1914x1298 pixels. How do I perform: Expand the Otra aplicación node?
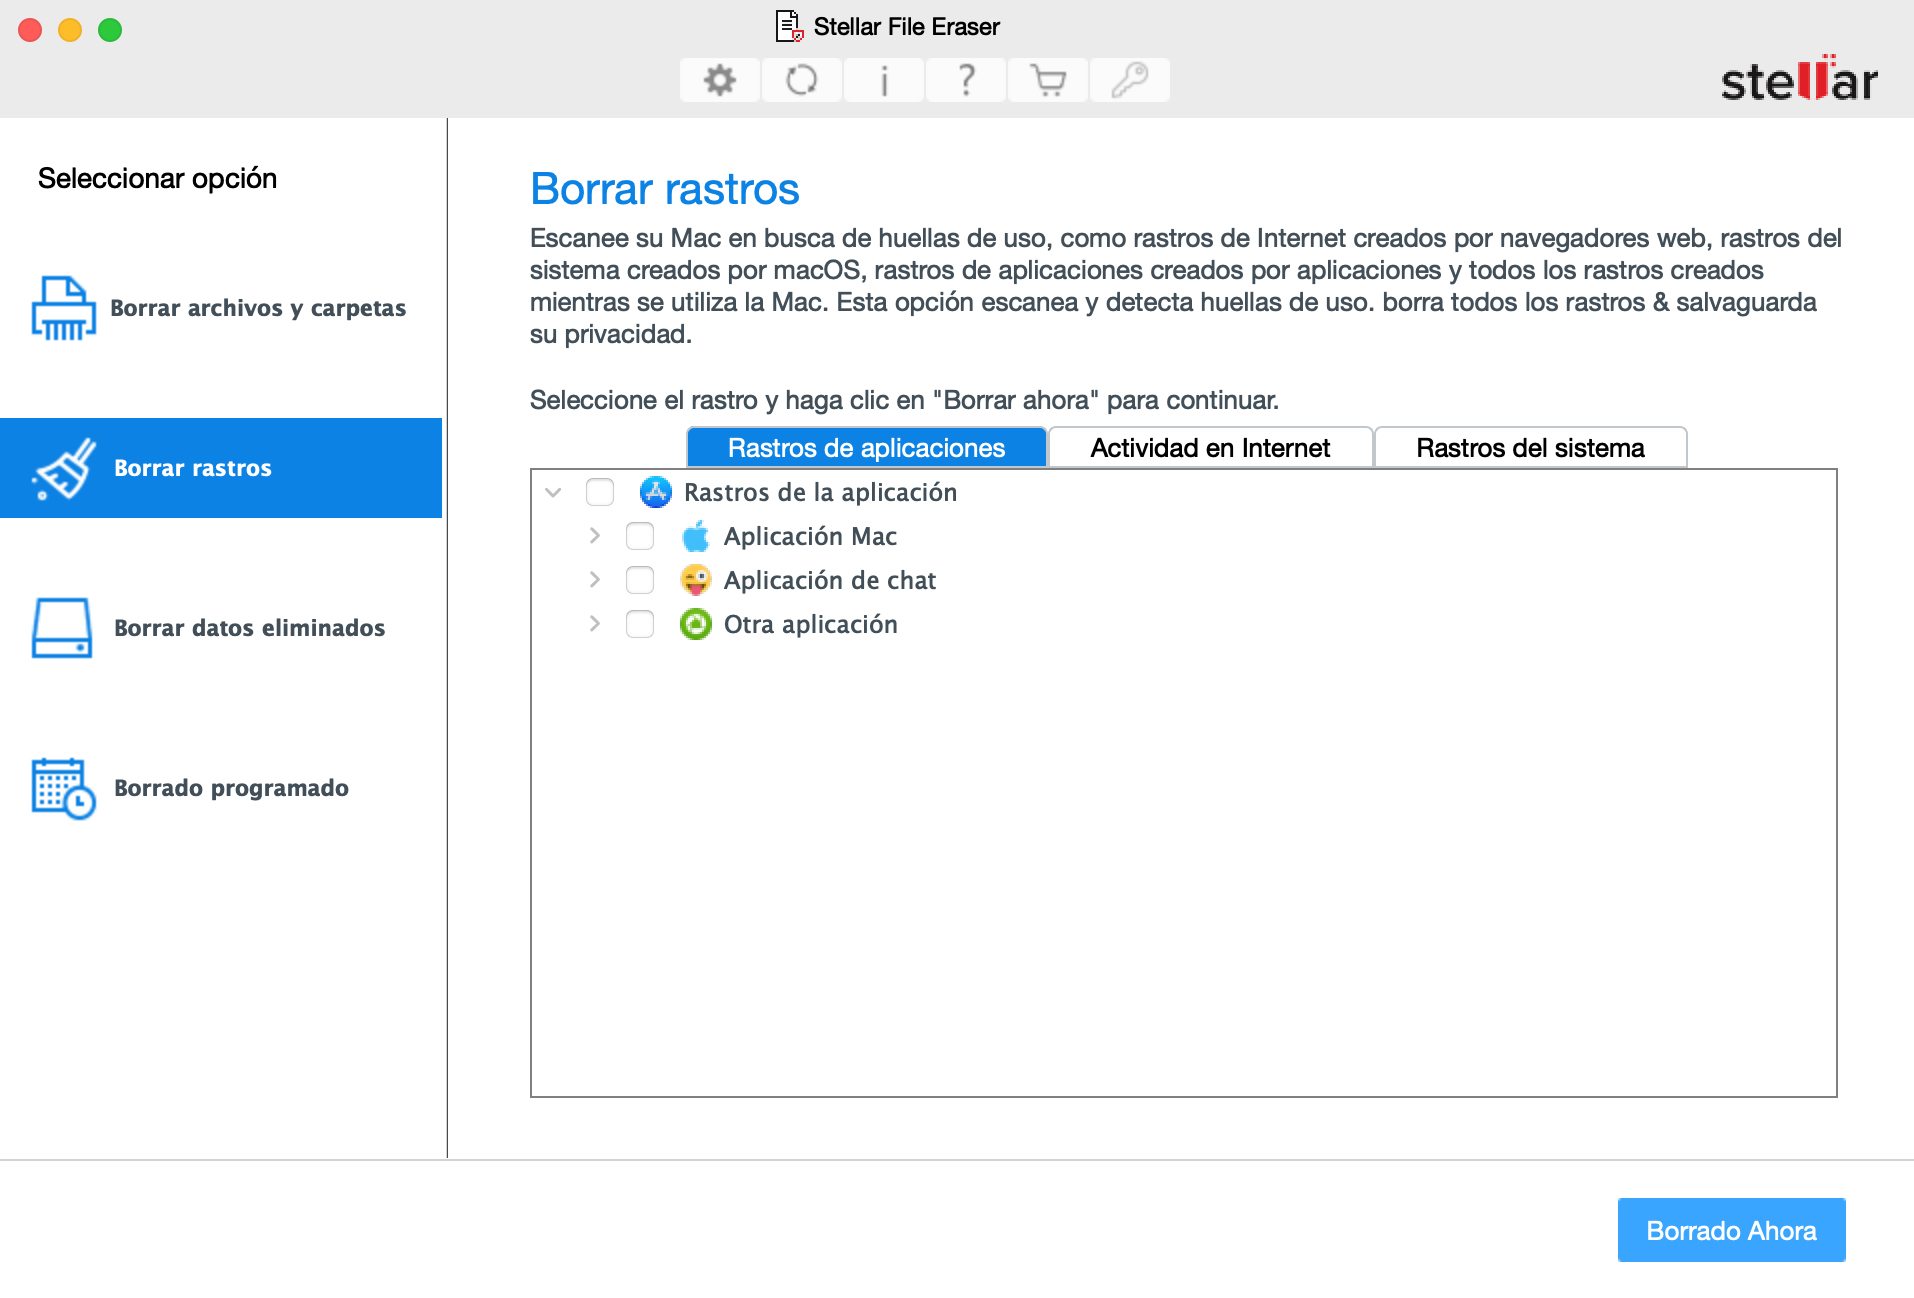pos(595,624)
